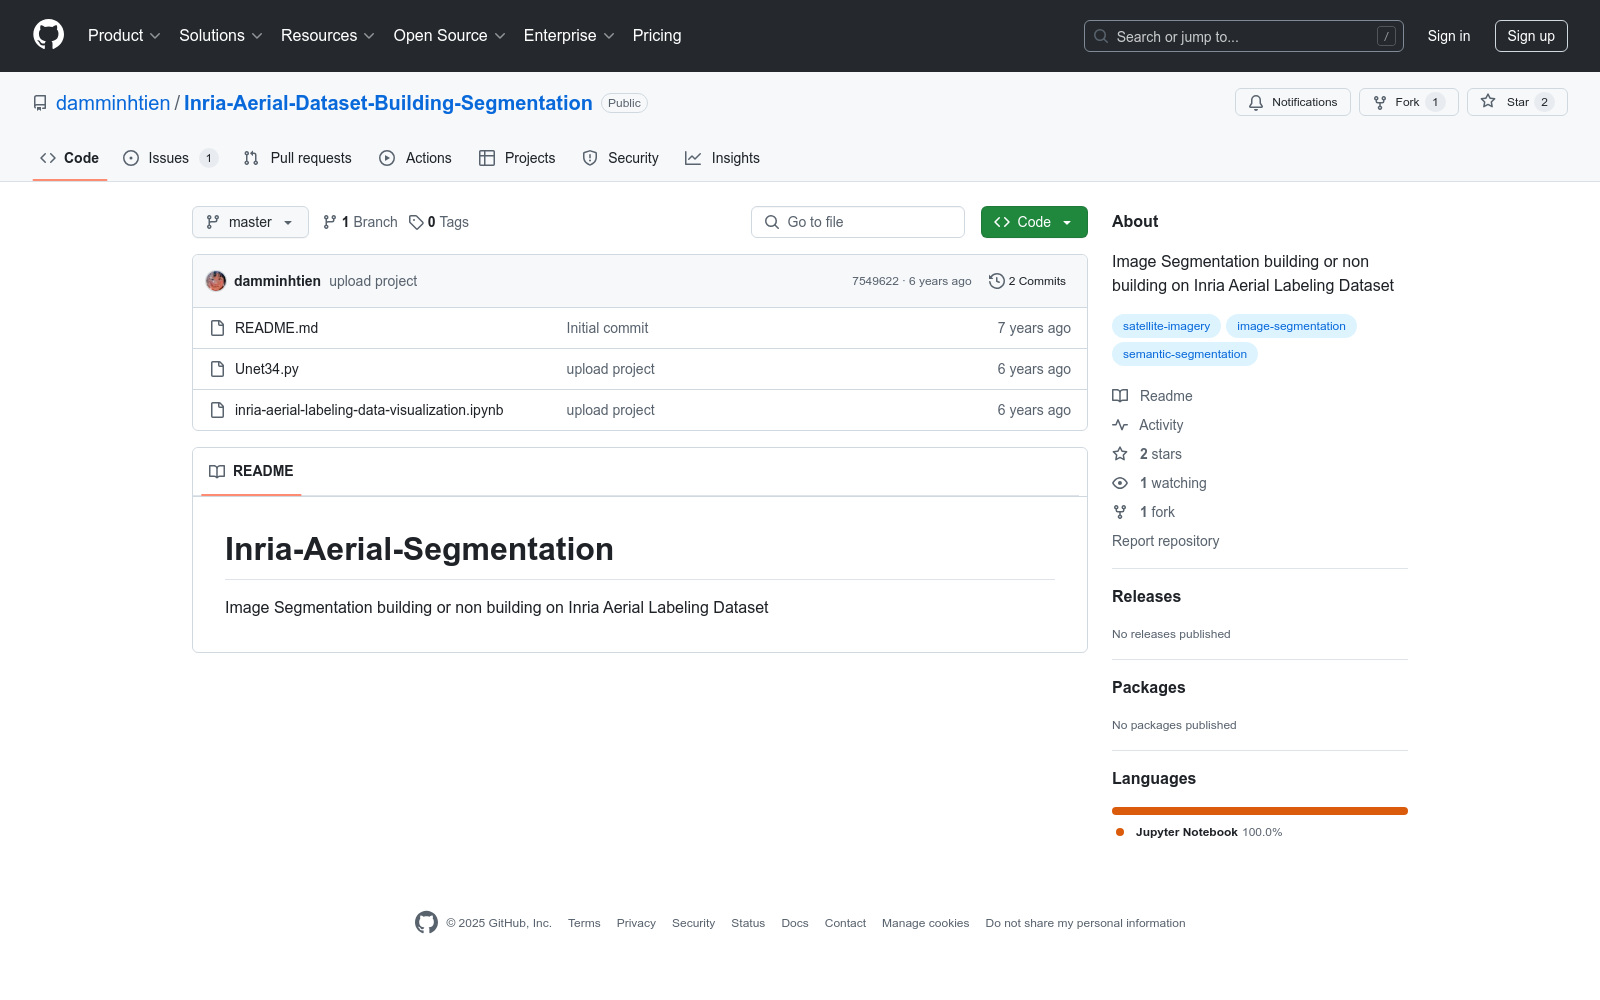
Task: Open the 'Initial commit' commit message
Action: click(607, 328)
